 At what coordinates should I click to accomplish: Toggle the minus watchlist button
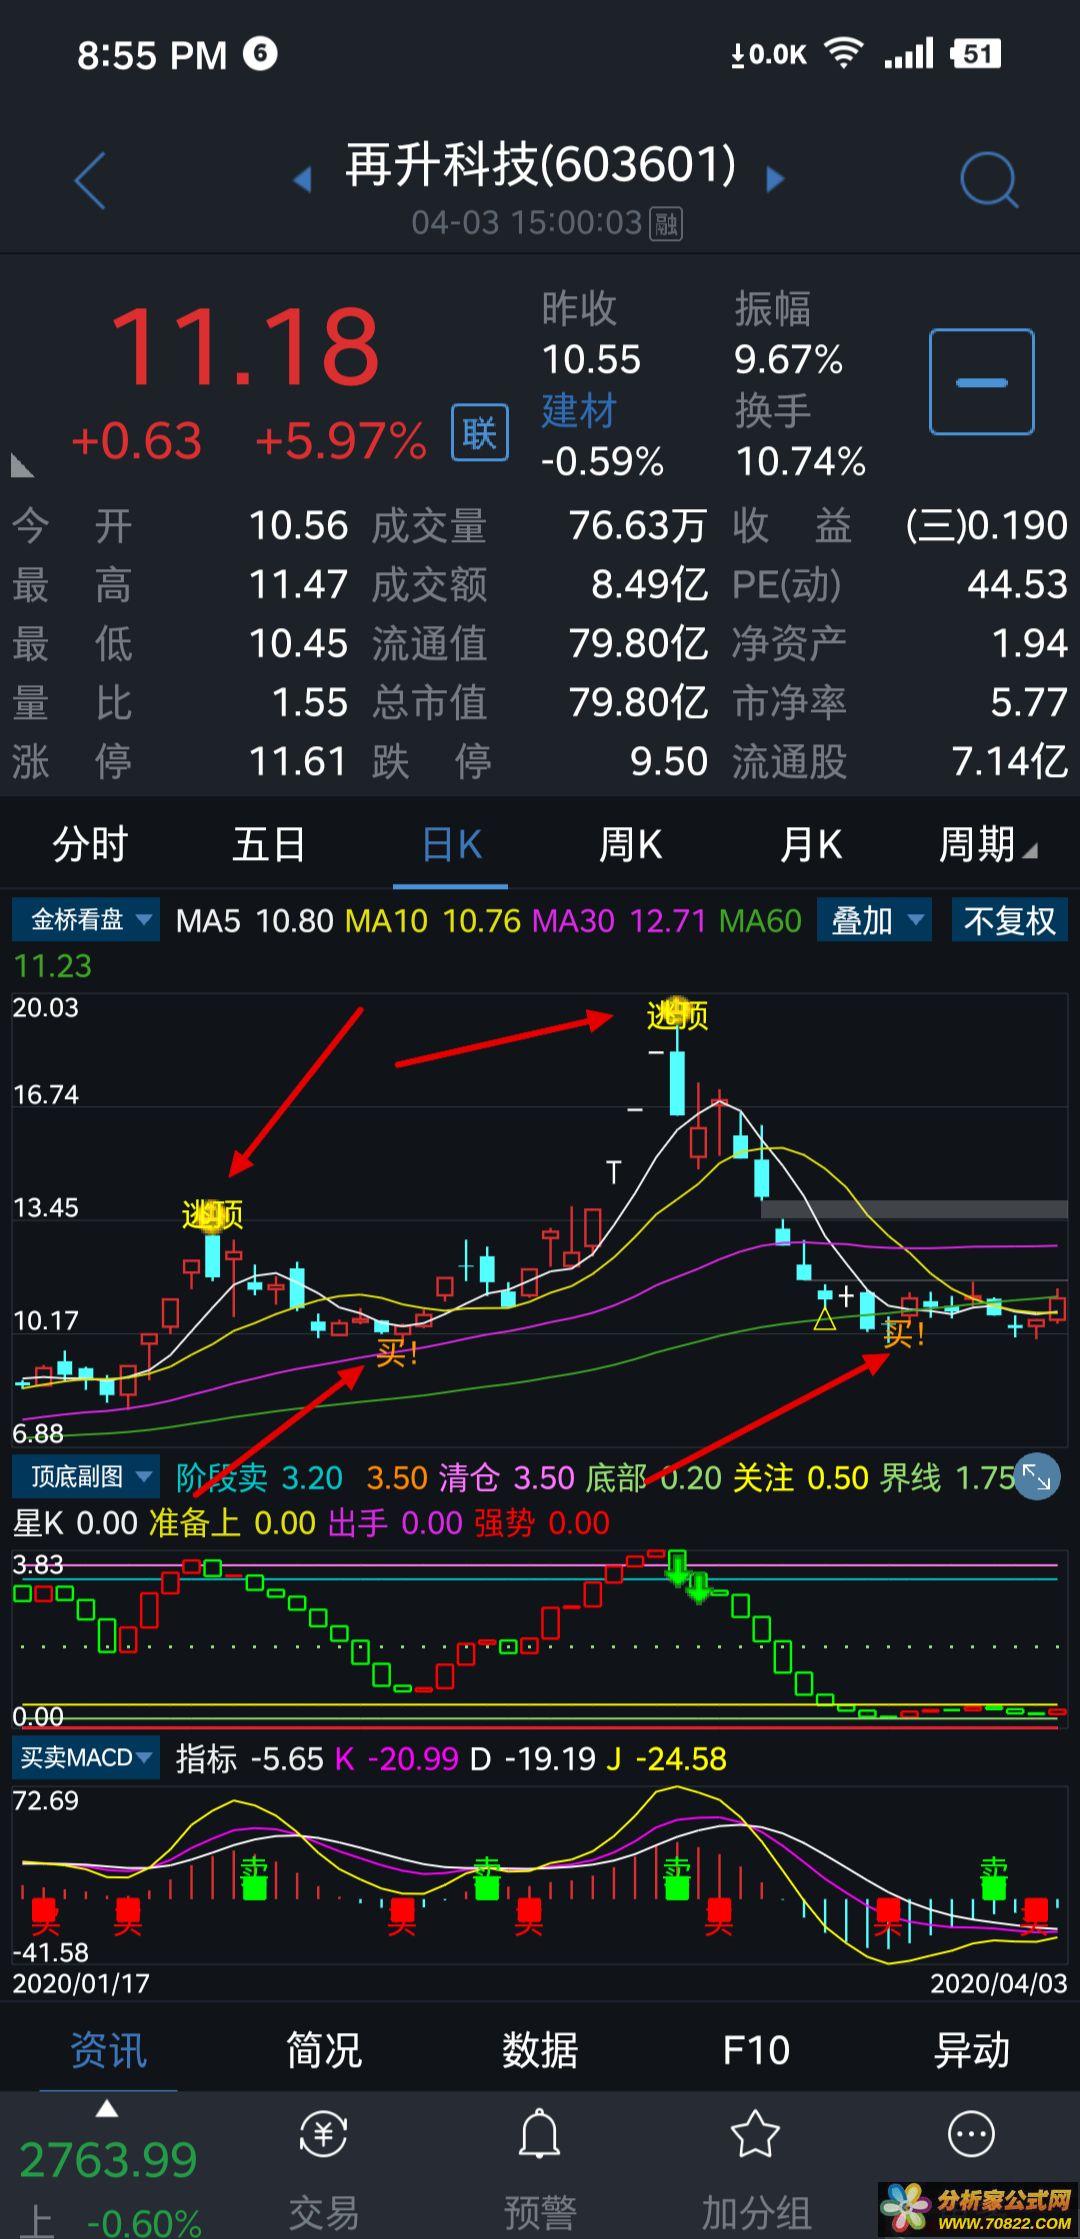(x=981, y=382)
